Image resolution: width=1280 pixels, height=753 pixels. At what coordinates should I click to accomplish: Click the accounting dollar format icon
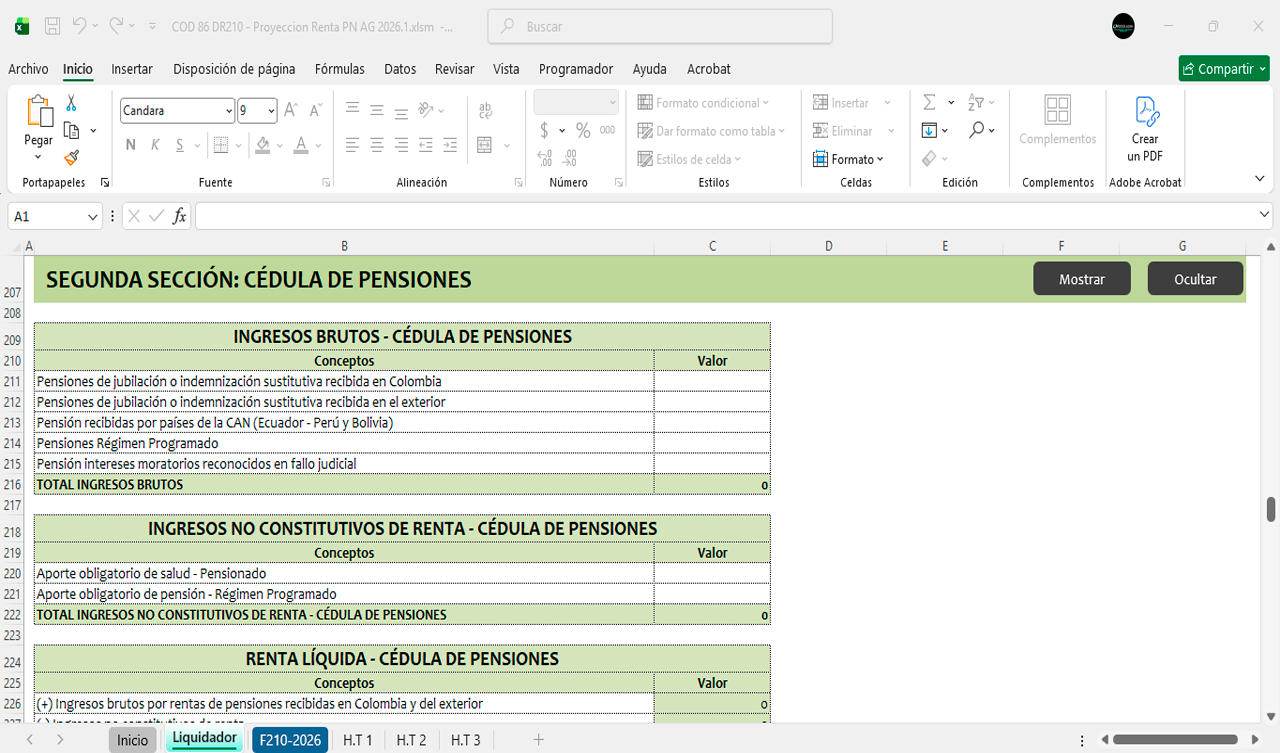544,130
